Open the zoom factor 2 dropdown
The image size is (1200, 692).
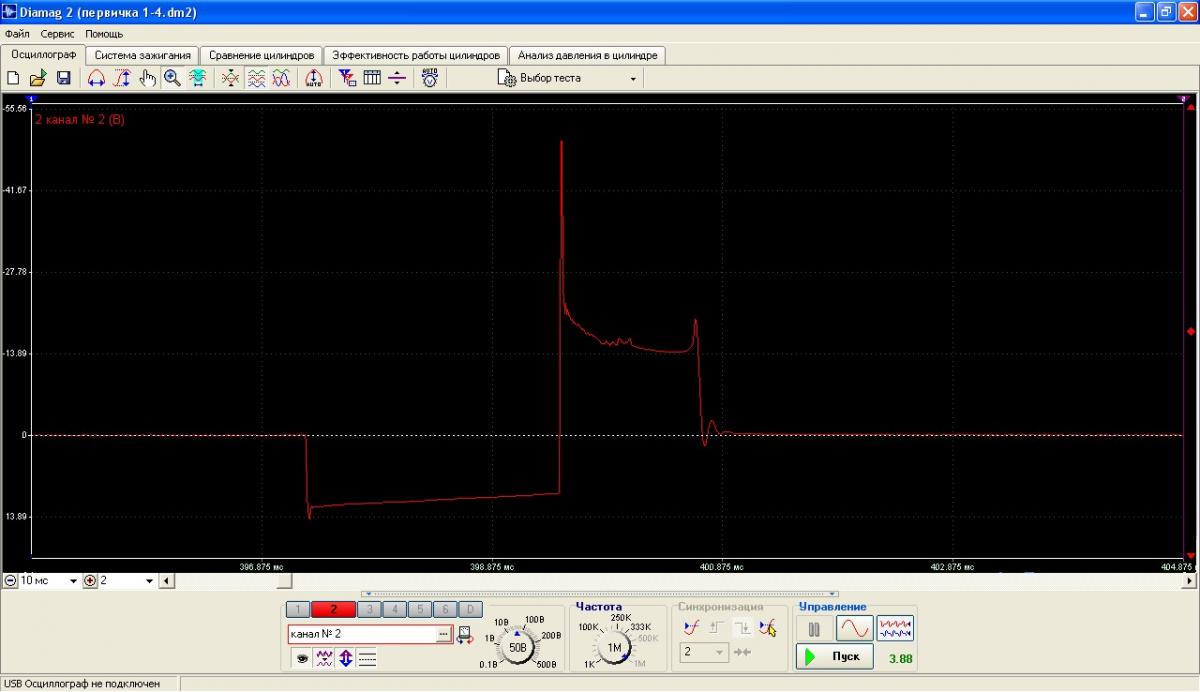[150, 581]
